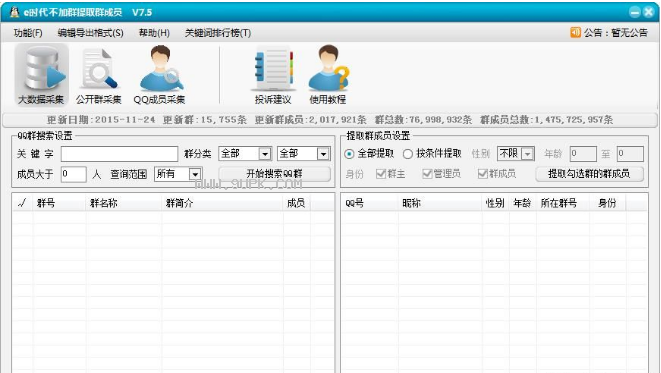Click the 提取勾选群的群成员 button
Image resolution: width=661 pixels, height=373 pixels.
[589, 174]
